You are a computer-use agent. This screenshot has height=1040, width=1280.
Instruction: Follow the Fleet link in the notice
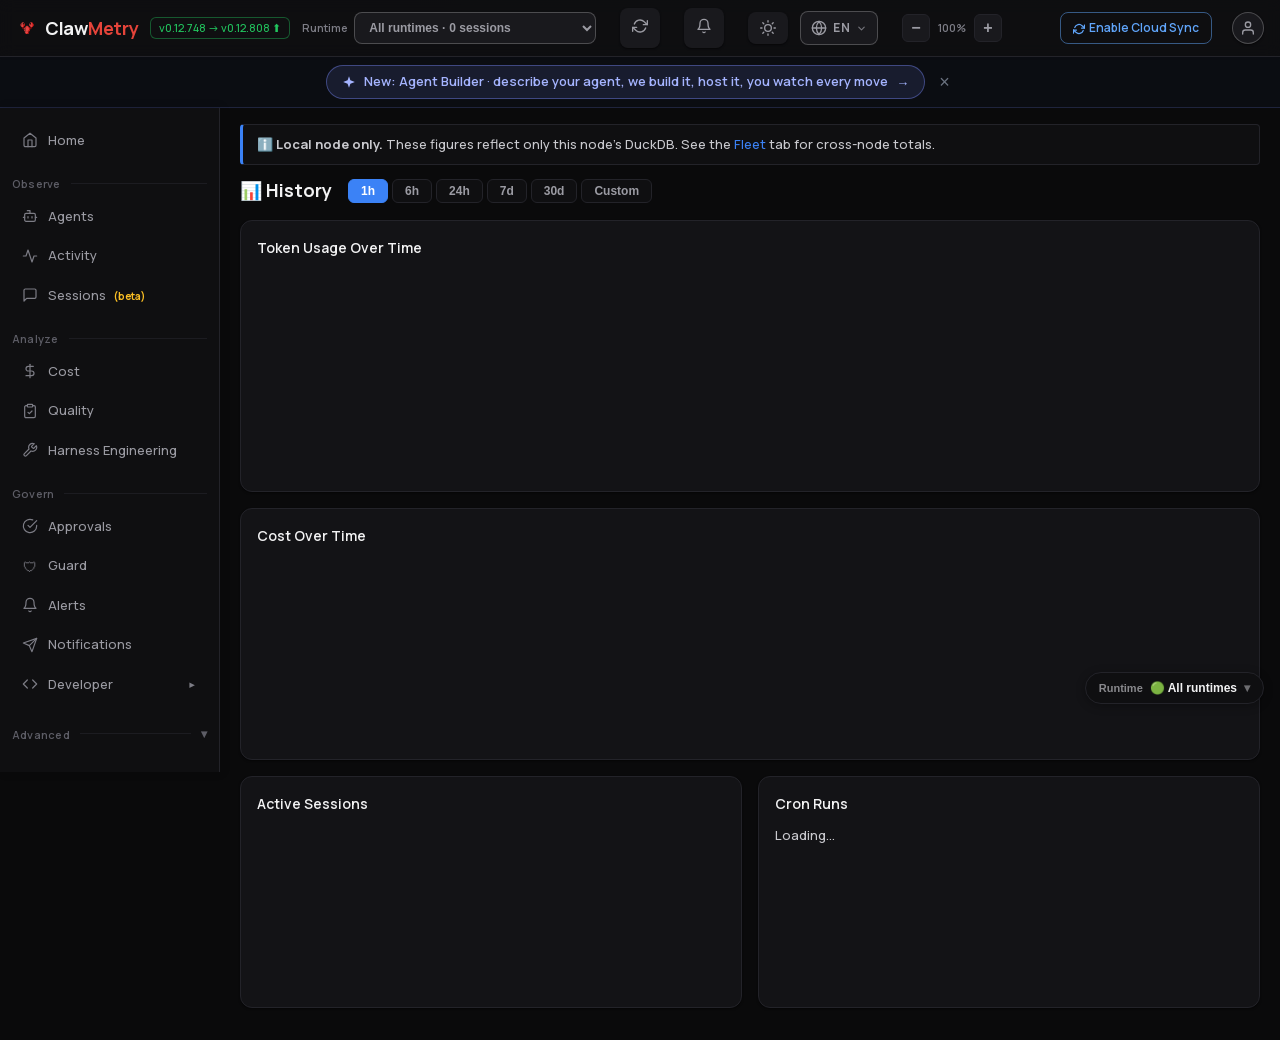(x=749, y=145)
